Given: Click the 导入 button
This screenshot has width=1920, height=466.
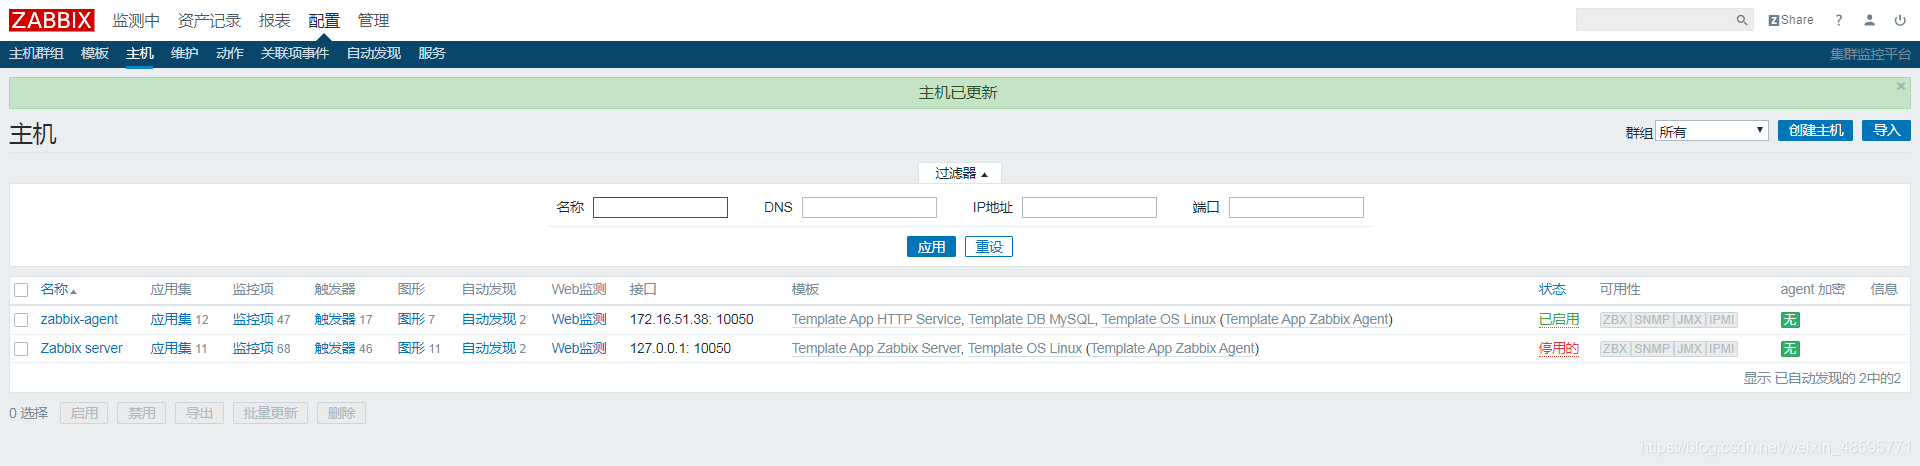Looking at the screenshot, I should (x=1886, y=131).
